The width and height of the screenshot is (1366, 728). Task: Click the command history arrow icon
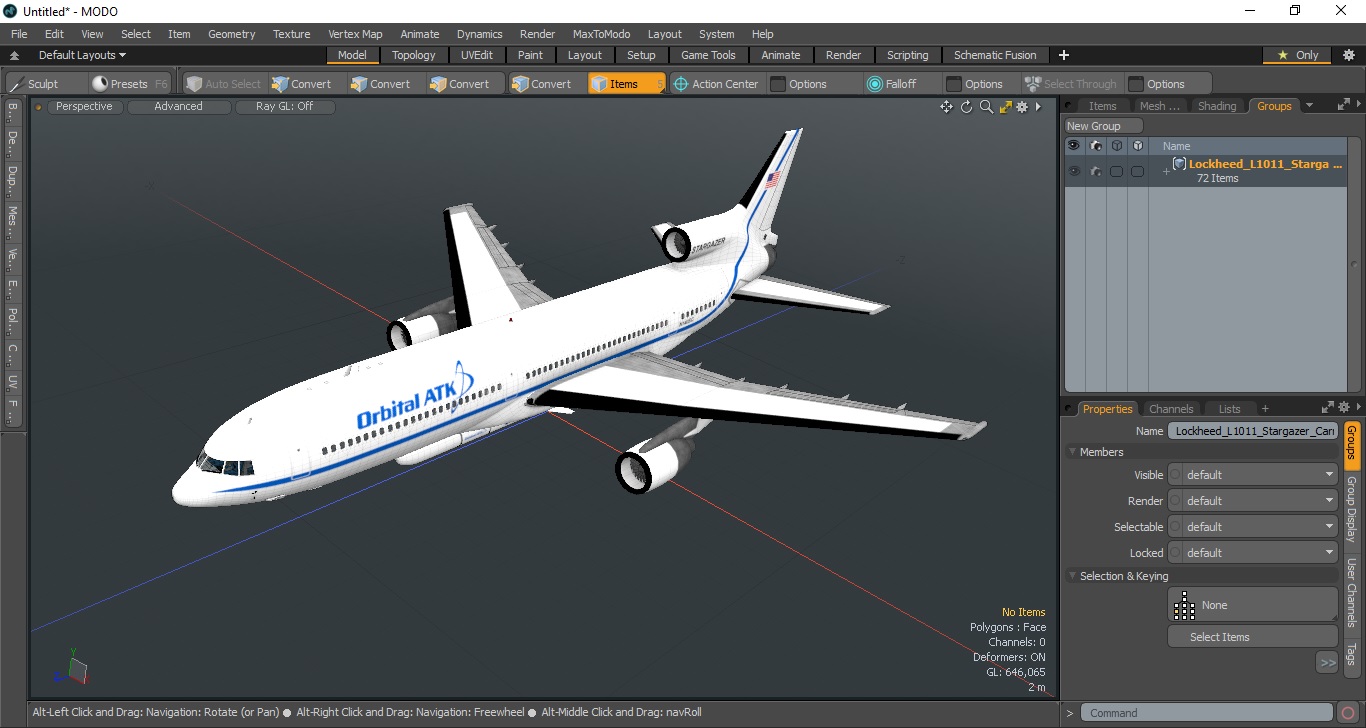click(1069, 713)
